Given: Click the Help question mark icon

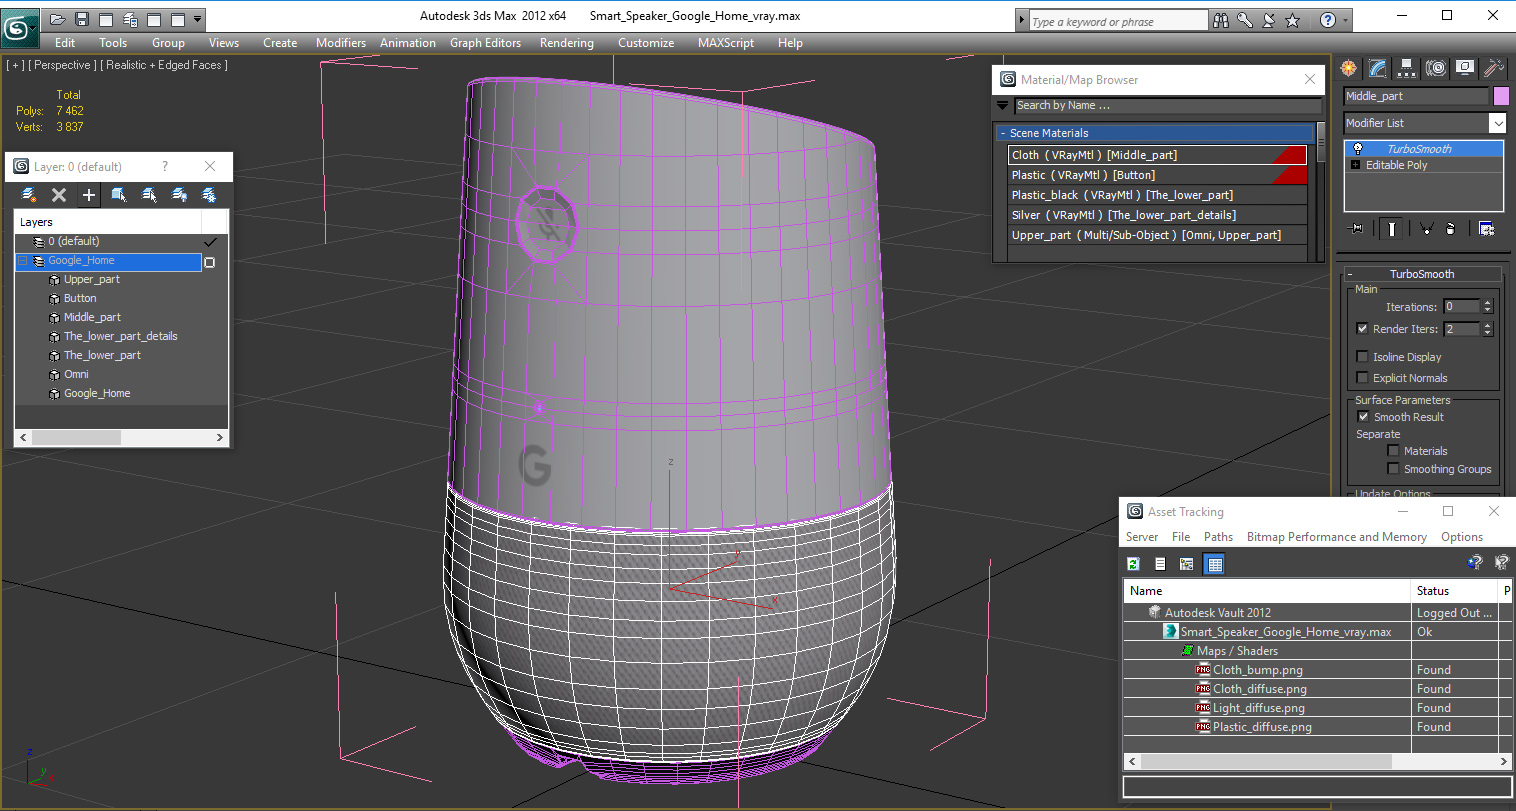Looking at the screenshot, I should point(1328,20).
